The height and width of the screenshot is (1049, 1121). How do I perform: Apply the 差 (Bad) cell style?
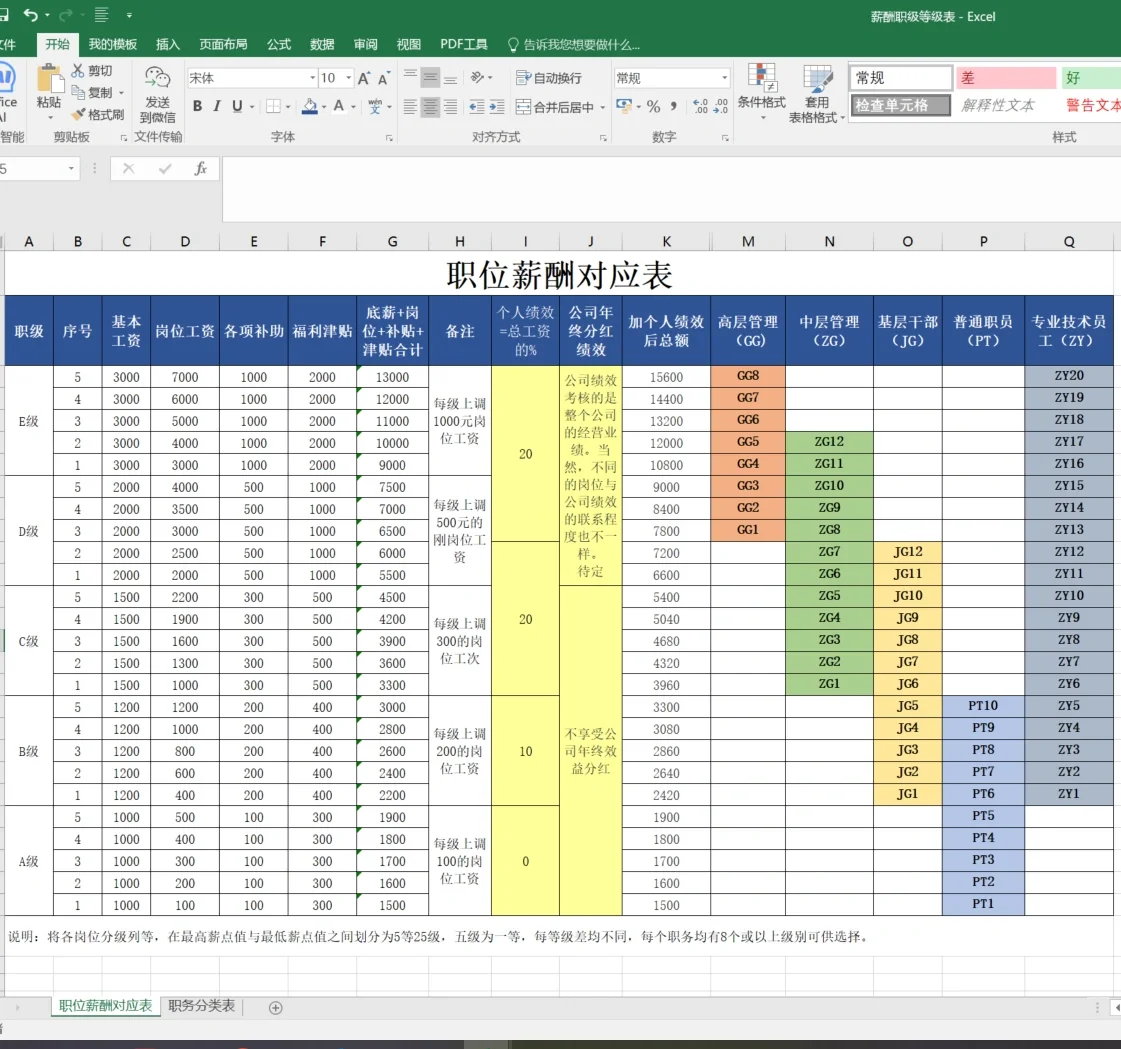coord(1006,77)
